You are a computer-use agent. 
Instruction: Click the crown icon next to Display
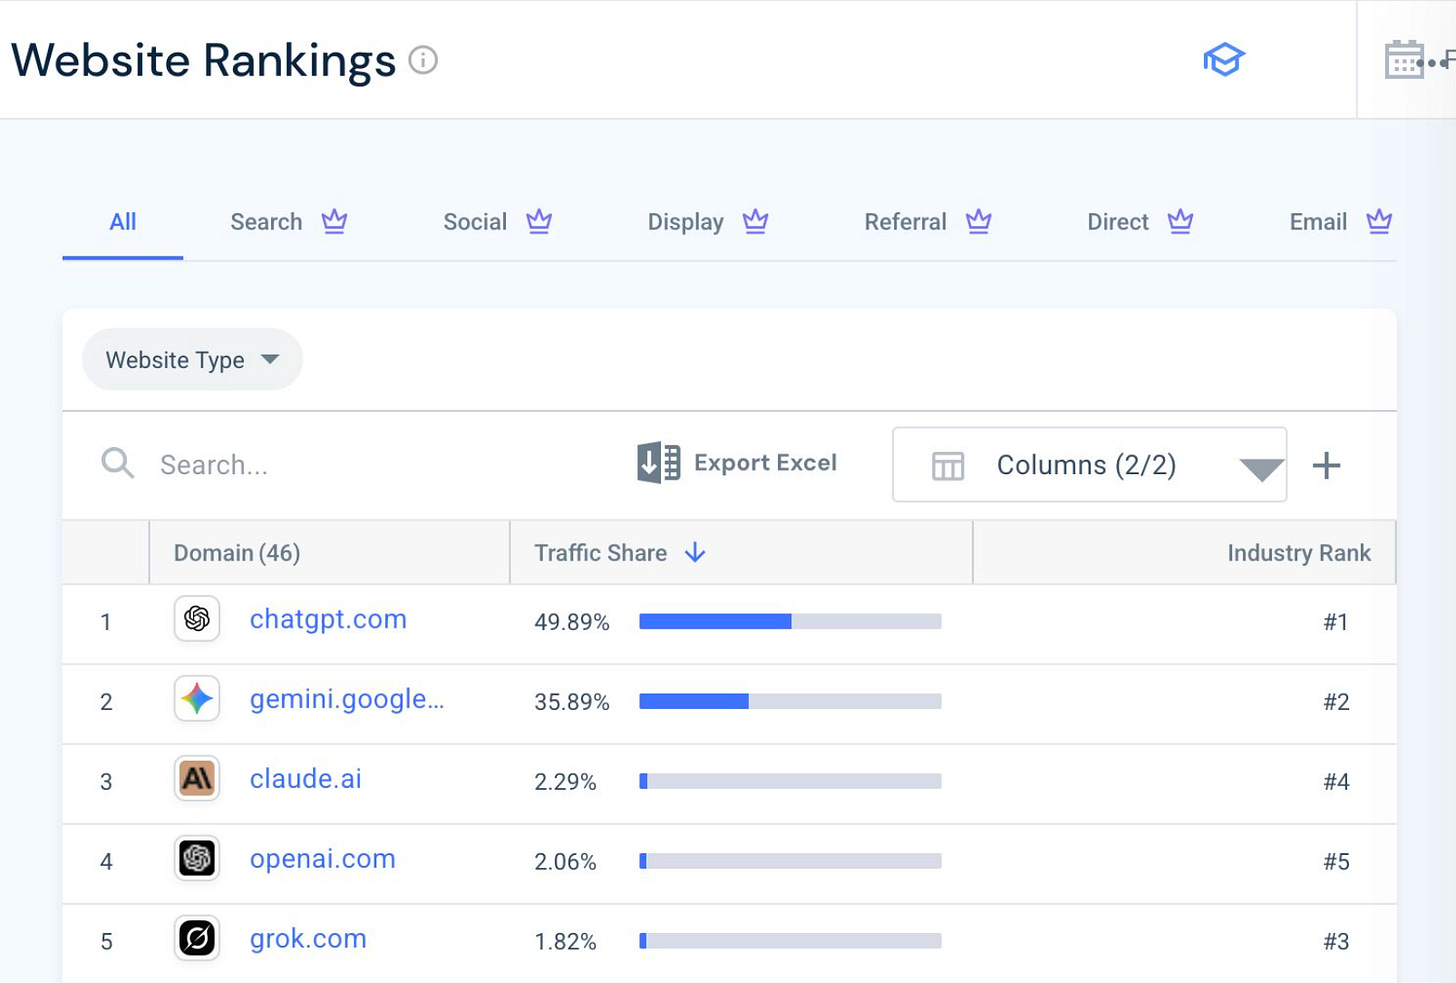click(755, 221)
